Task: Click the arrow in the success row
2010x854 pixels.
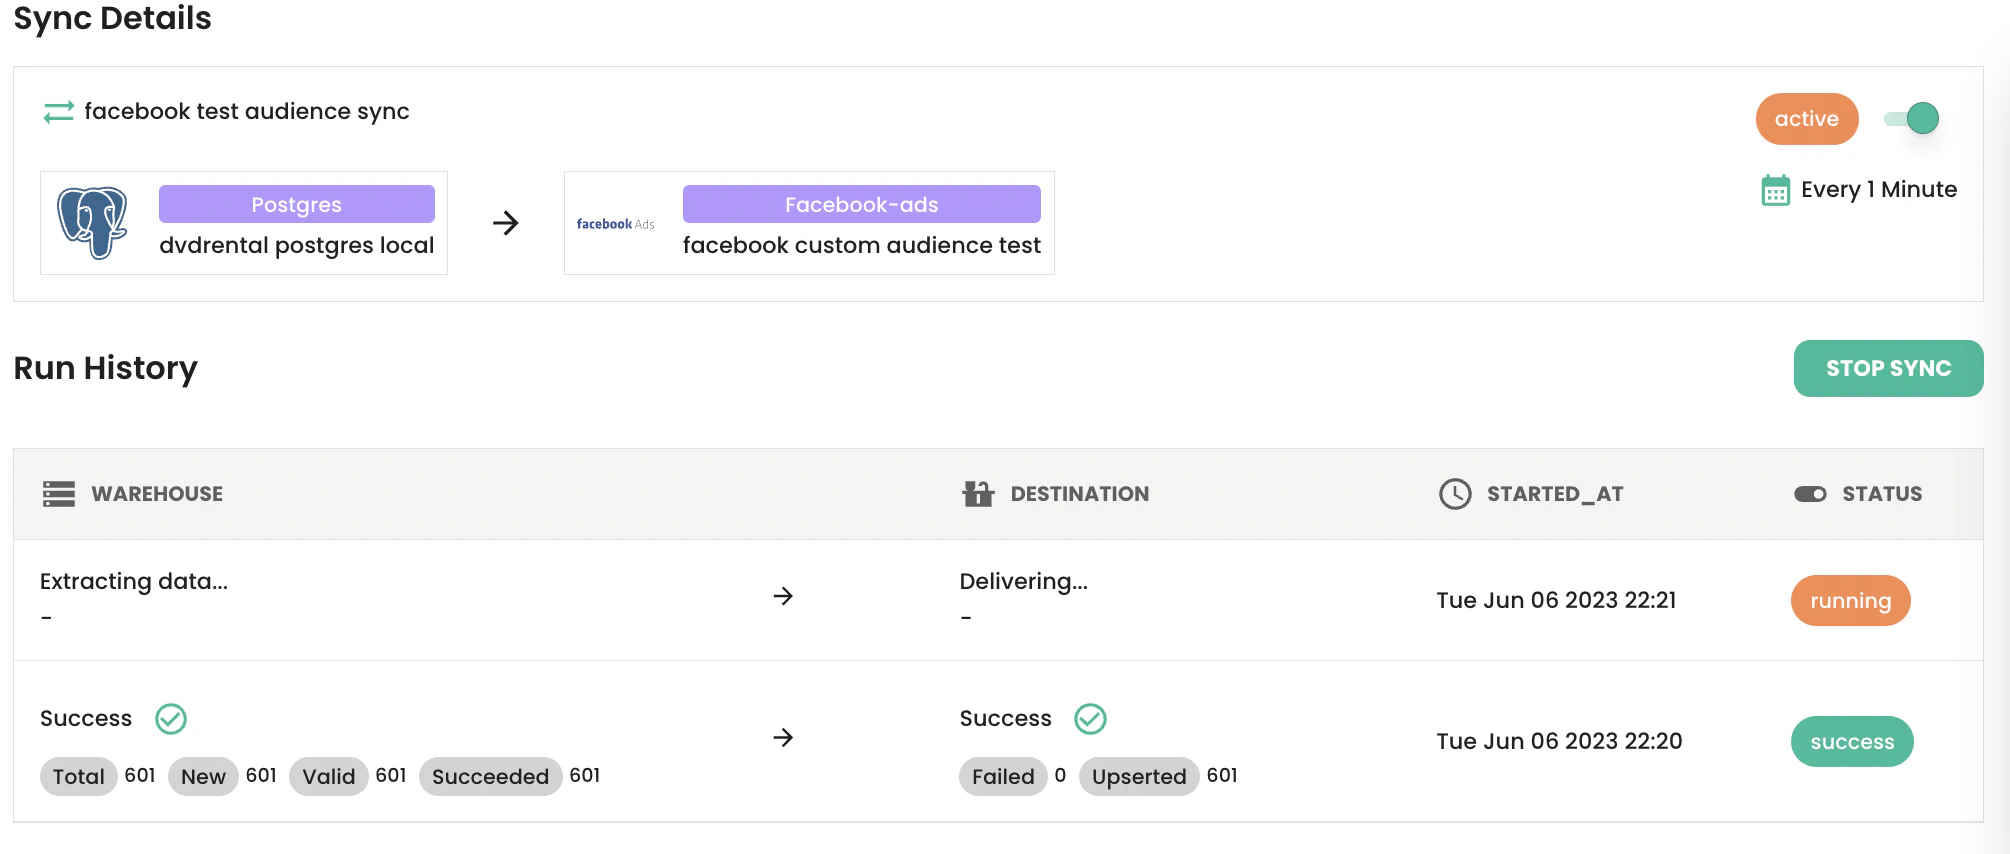Action: click(x=783, y=737)
